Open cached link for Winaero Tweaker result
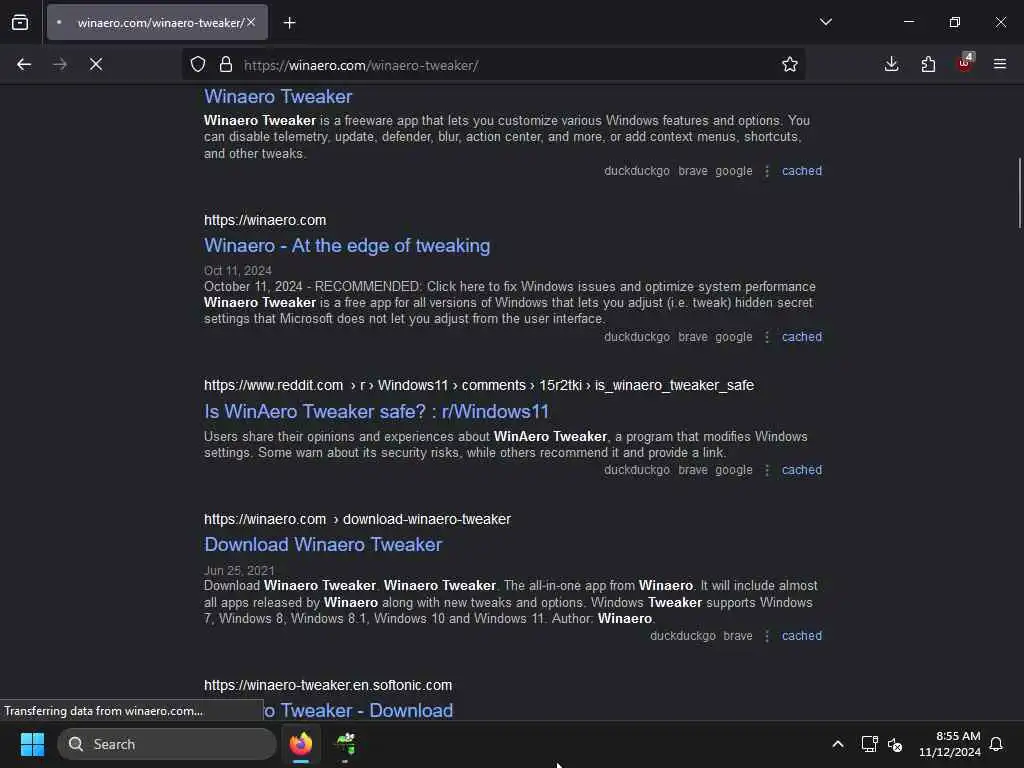The image size is (1024, 768). click(802, 171)
